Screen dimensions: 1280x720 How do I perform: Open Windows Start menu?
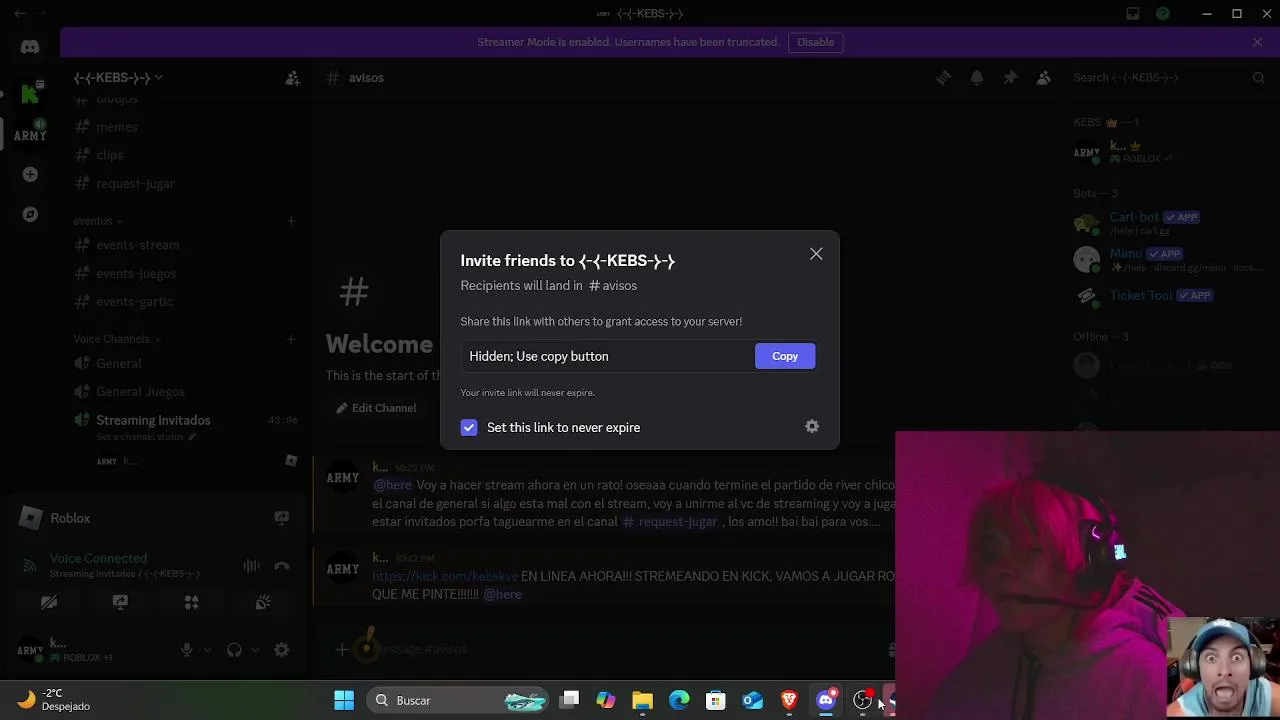click(x=344, y=700)
